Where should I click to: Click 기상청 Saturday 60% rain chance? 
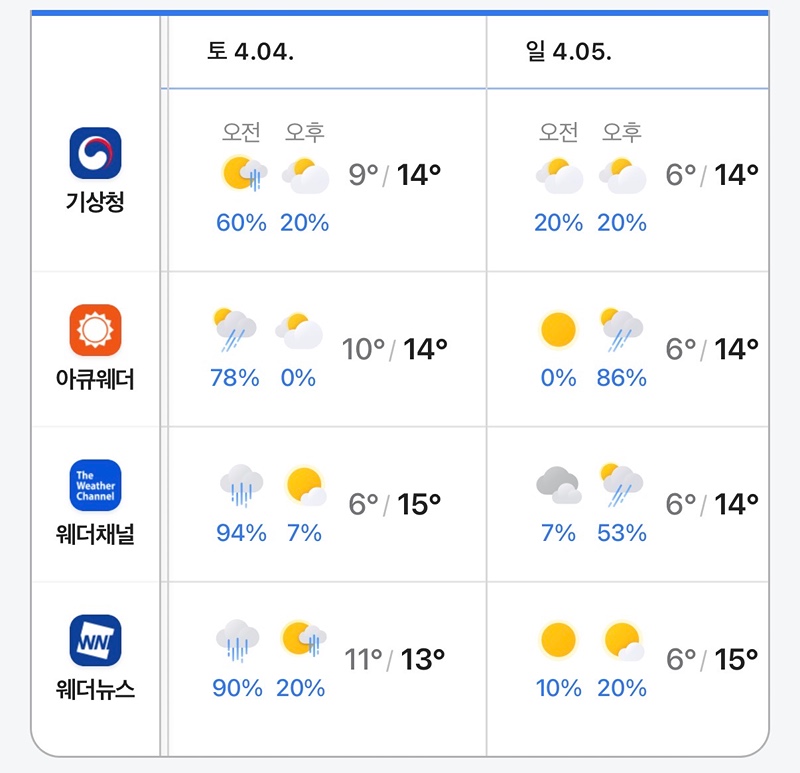click(x=241, y=223)
